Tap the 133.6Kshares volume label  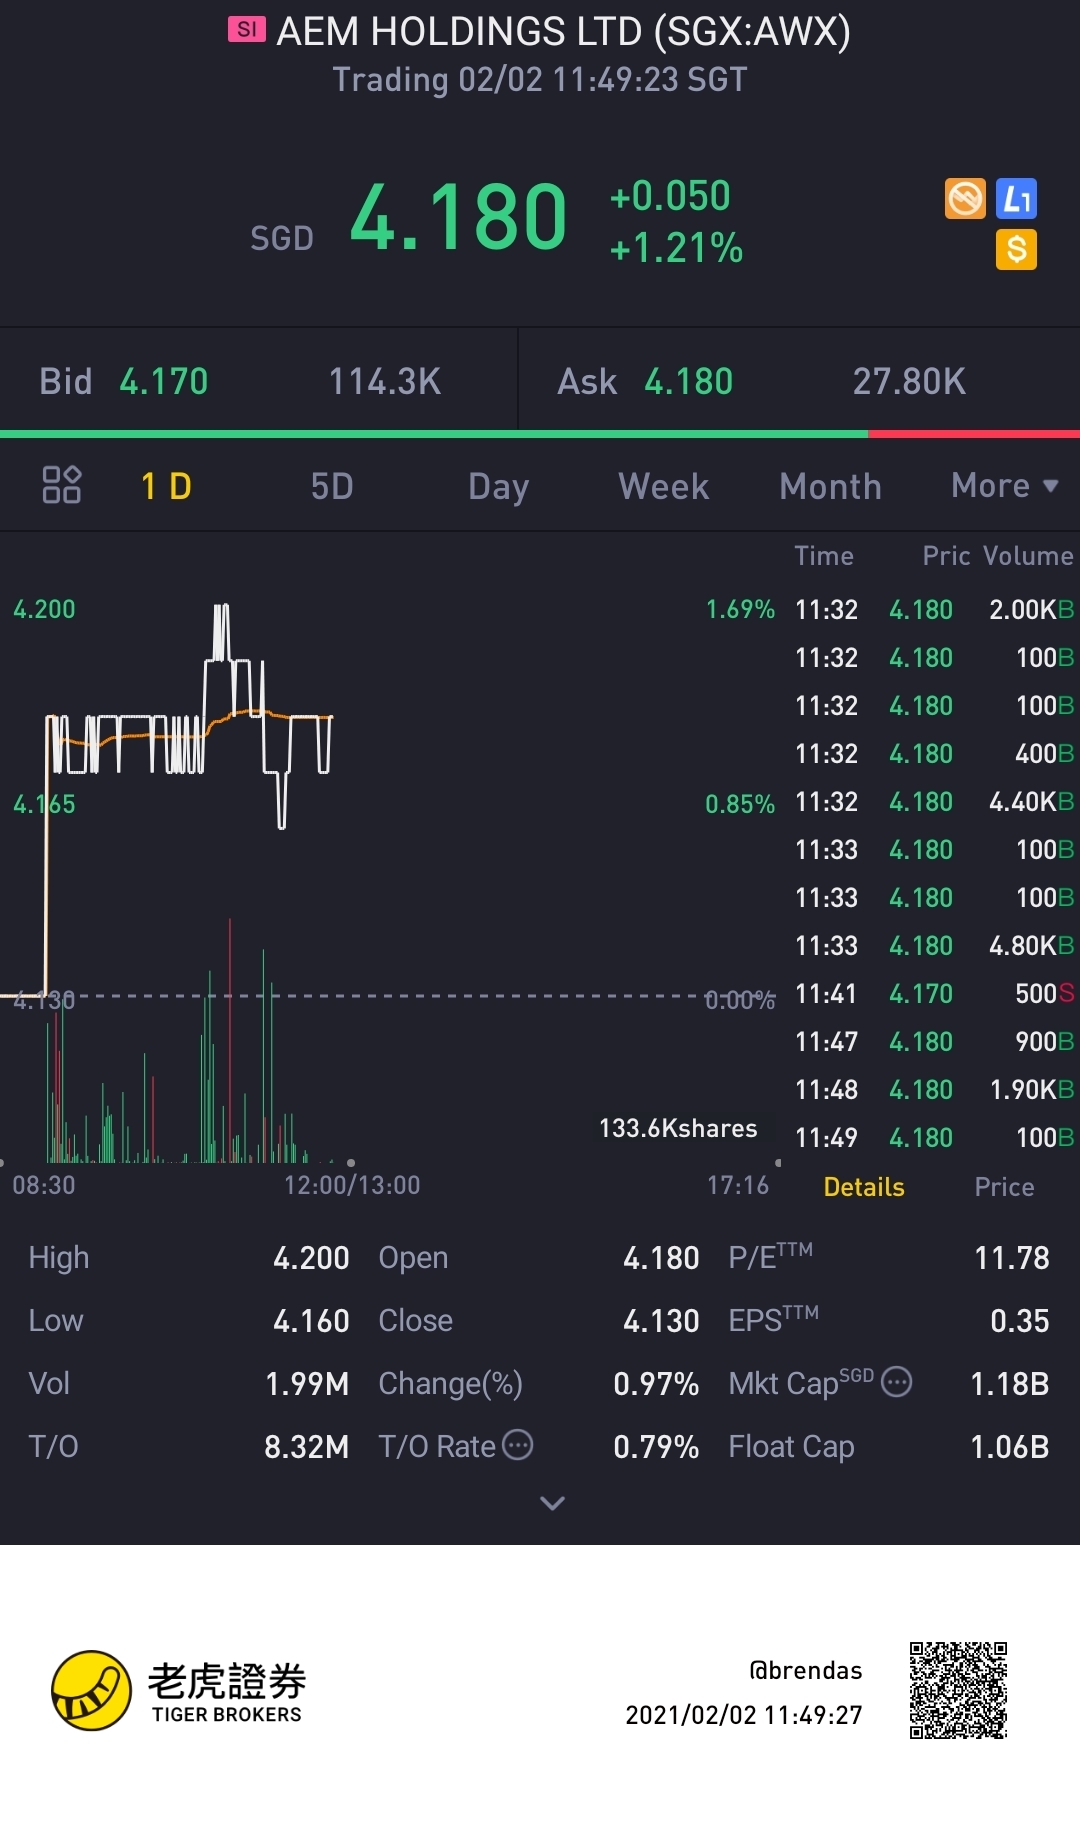pyautogui.click(x=678, y=1128)
